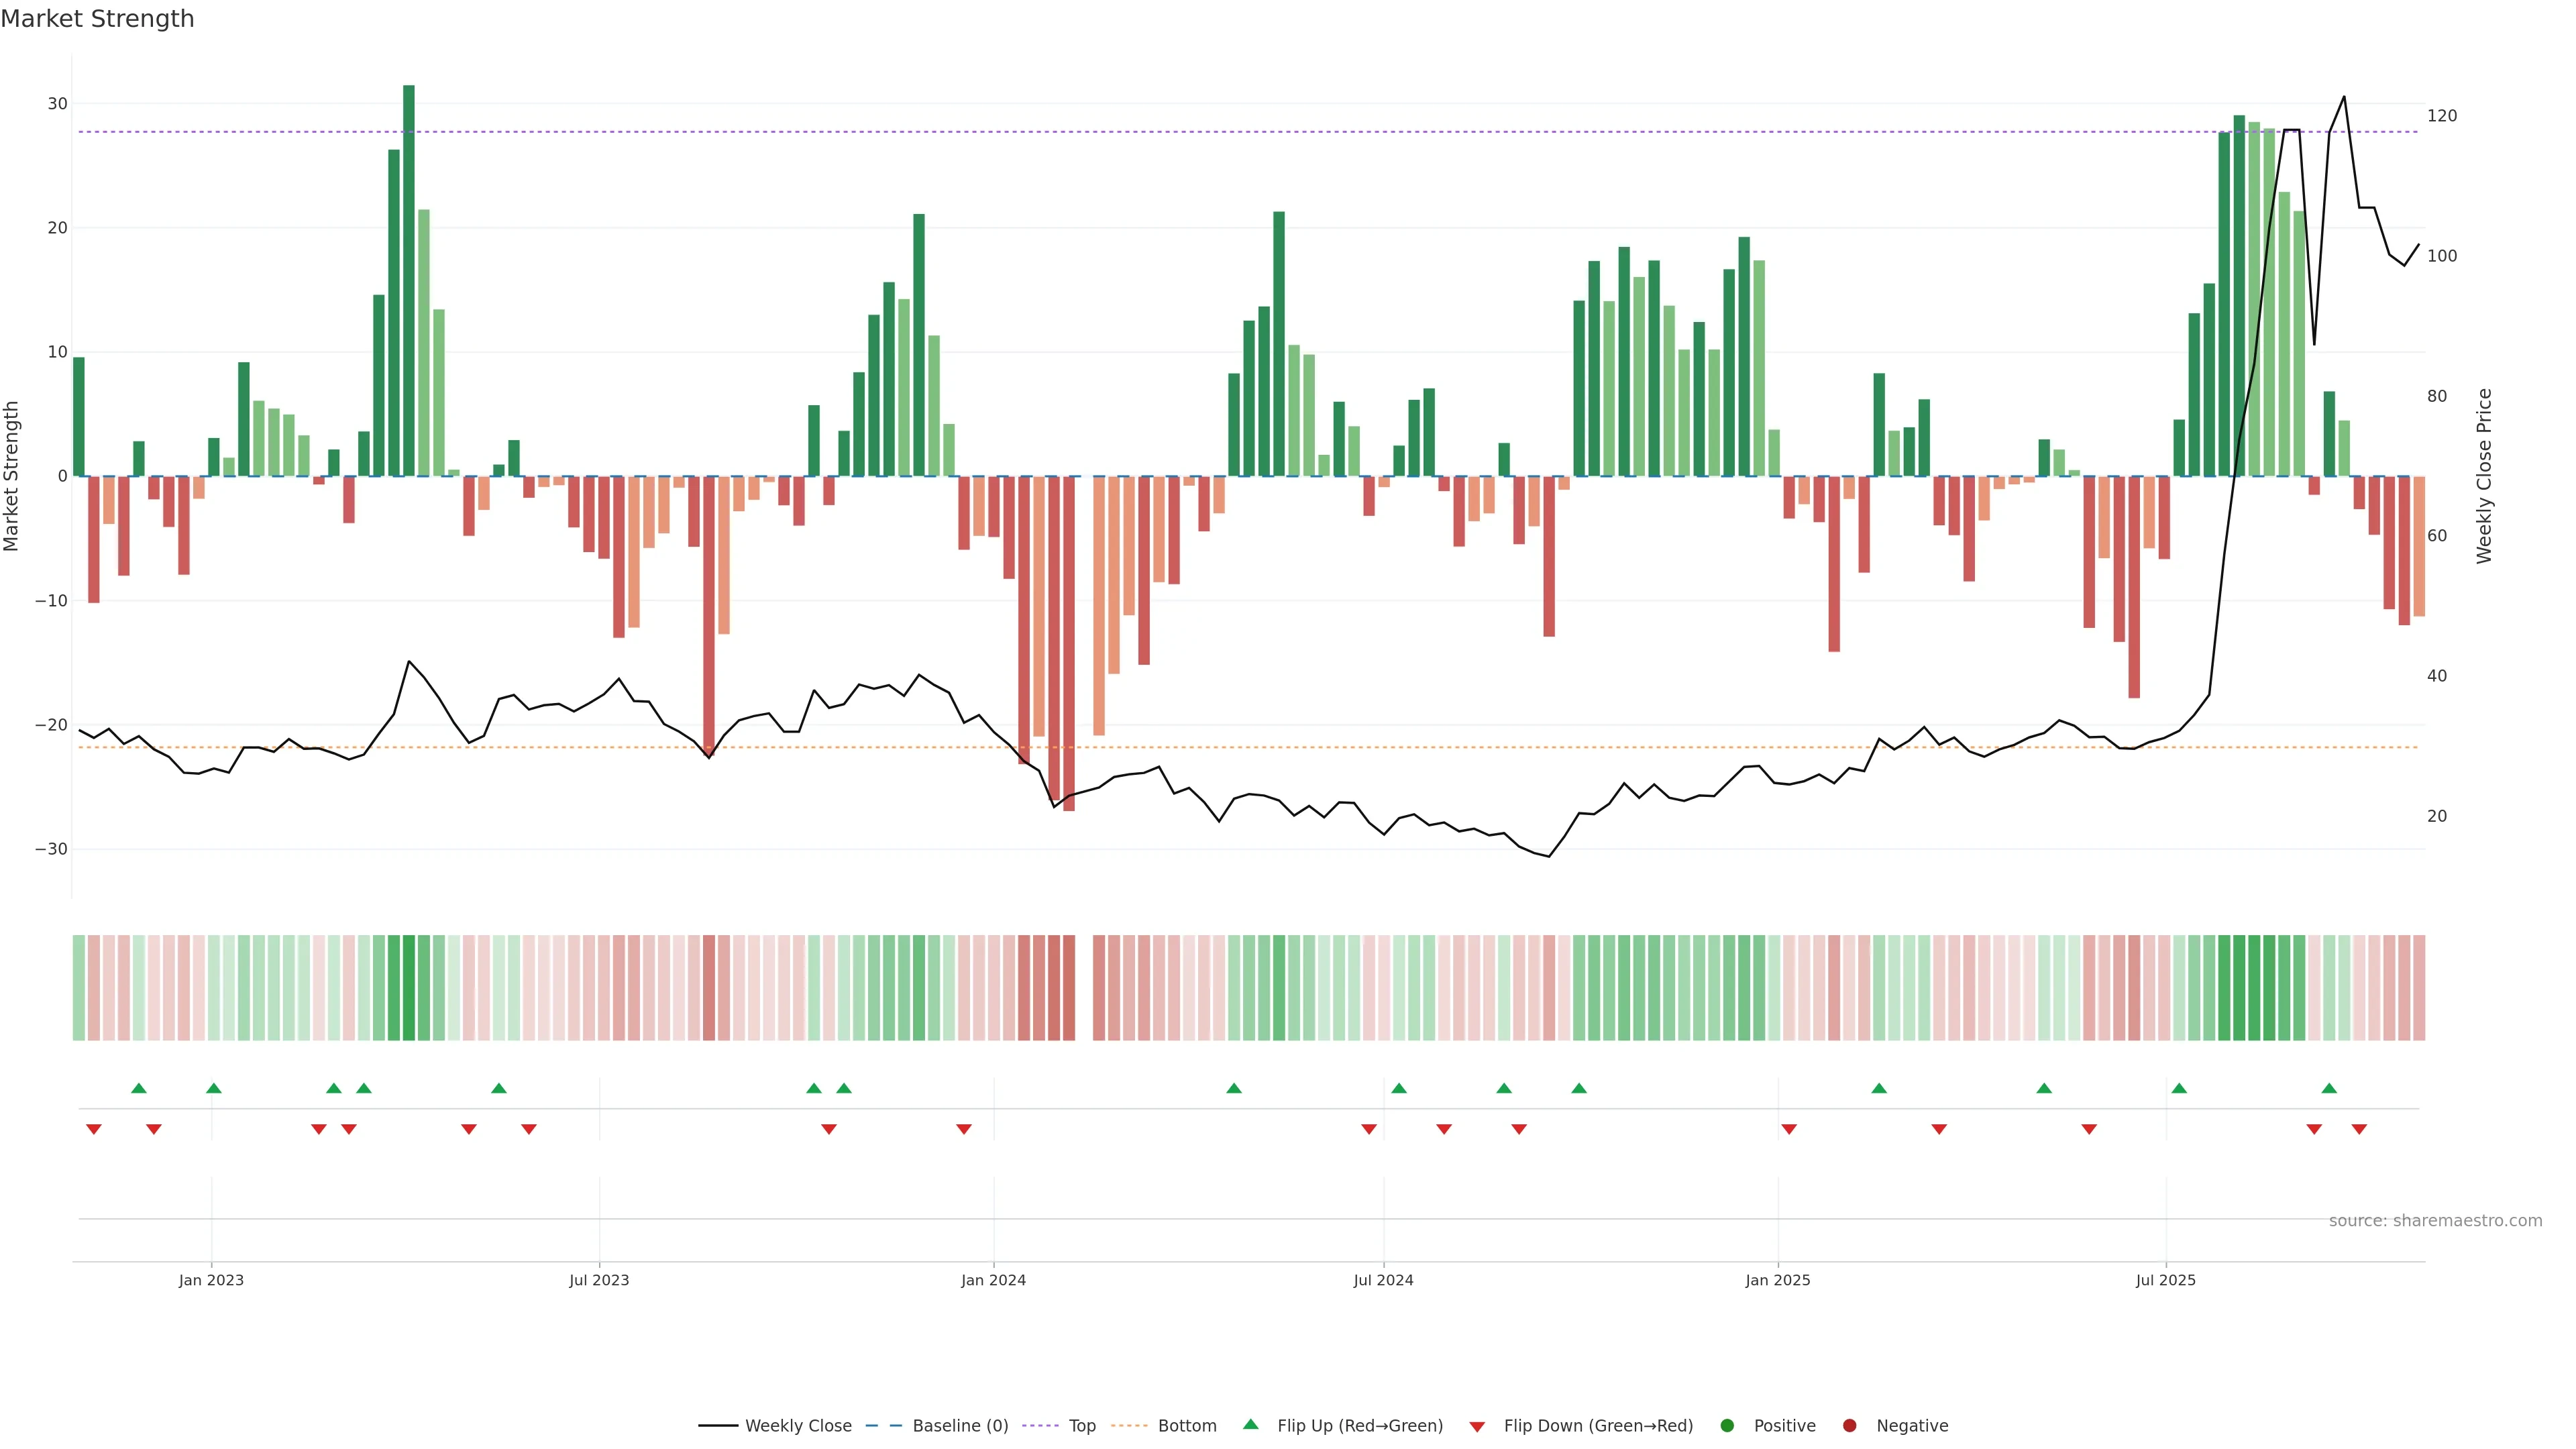Viewport: 2576px width, 1449px height.
Task: Hide the Bottom line via its legend label
Action: tap(1187, 1426)
